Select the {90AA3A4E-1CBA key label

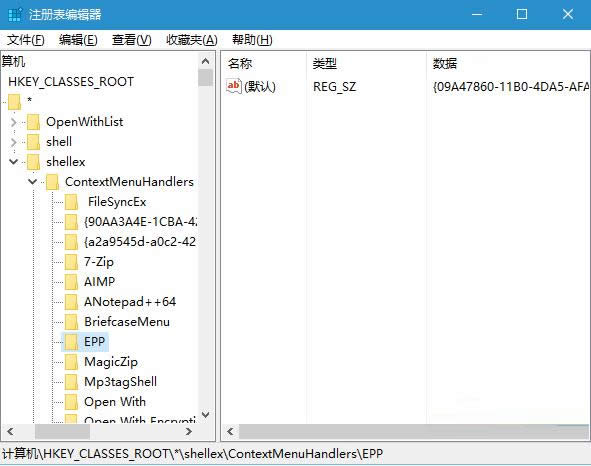(140, 222)
